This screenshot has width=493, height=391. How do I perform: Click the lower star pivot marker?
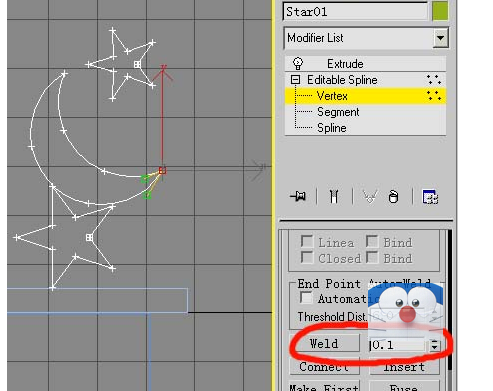[x=89, y=237]
